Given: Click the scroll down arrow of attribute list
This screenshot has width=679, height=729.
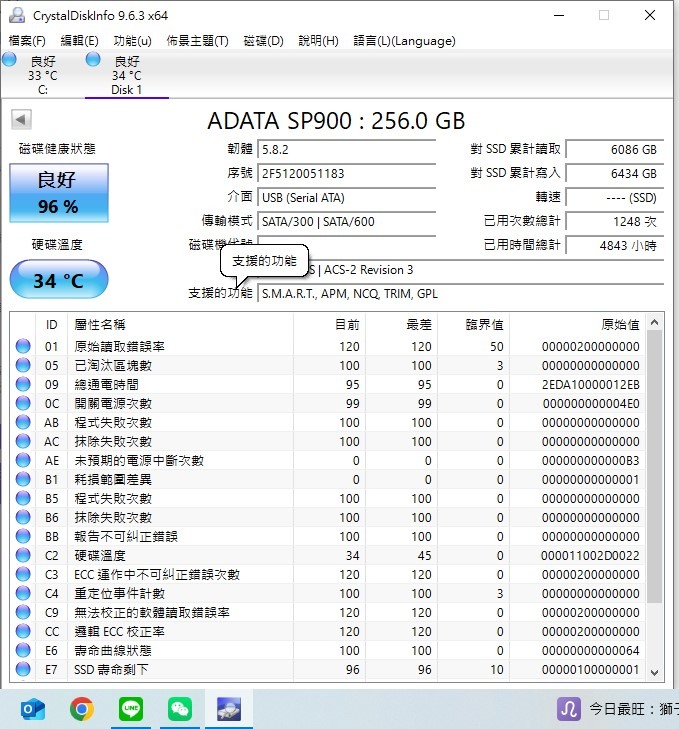Looking at the screenshot, I should pos(655,673).
